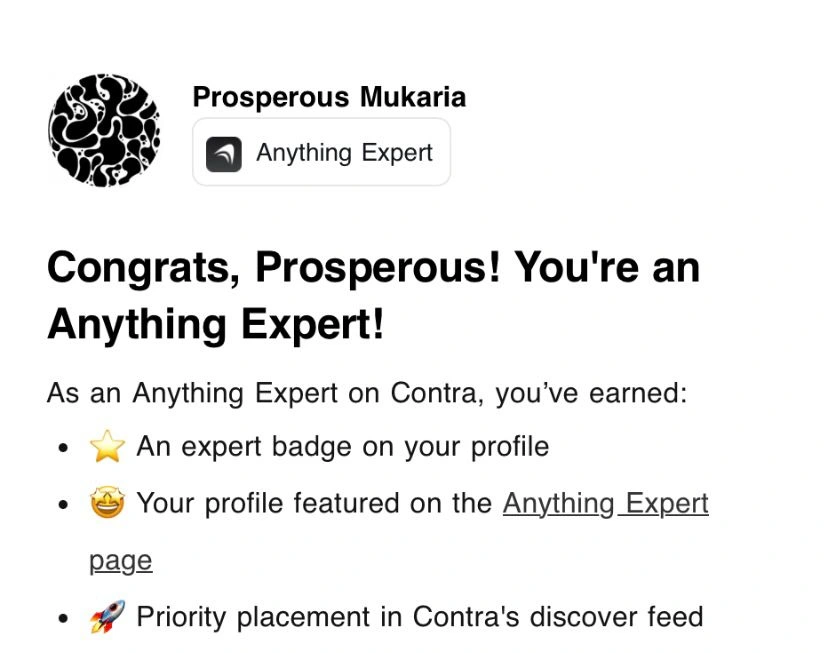
Task: Click the star emoji icon
Action: [x=107, y=447]
